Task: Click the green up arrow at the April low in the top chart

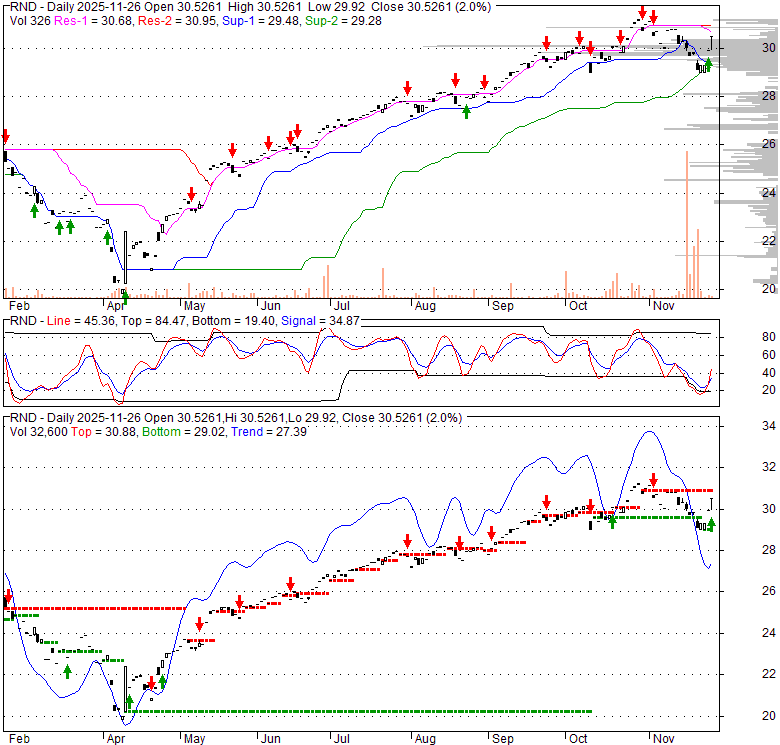Action: [x=125, y=294]
